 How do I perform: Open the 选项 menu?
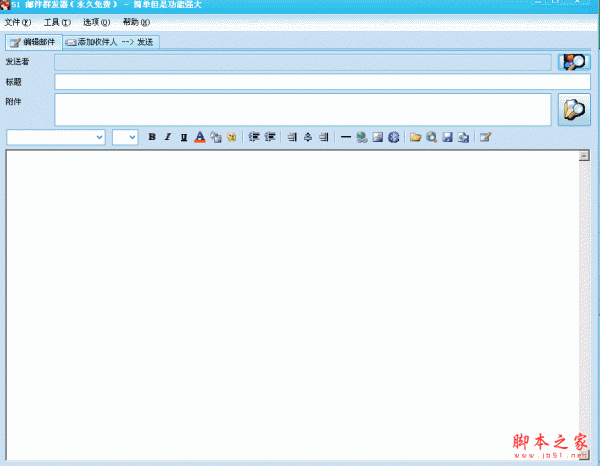96,22
